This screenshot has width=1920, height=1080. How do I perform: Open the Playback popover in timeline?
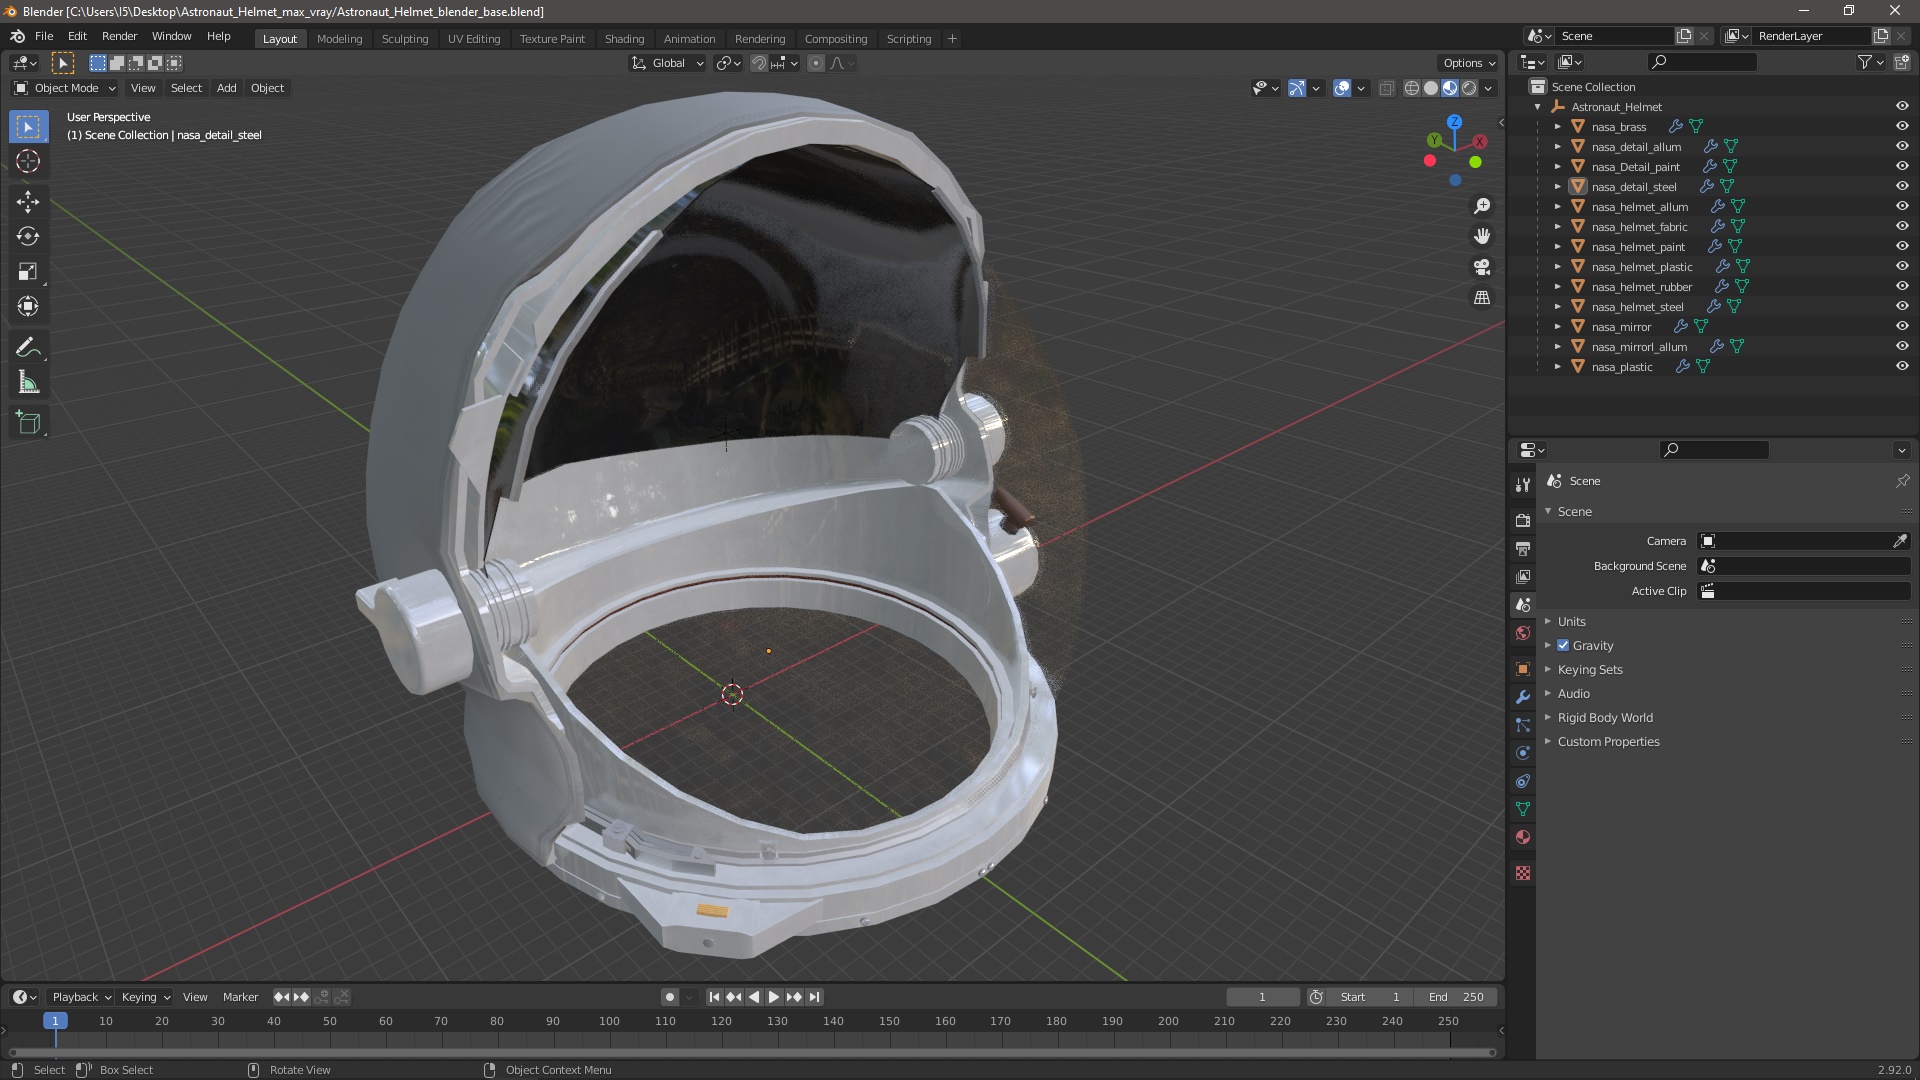point(81,997)
